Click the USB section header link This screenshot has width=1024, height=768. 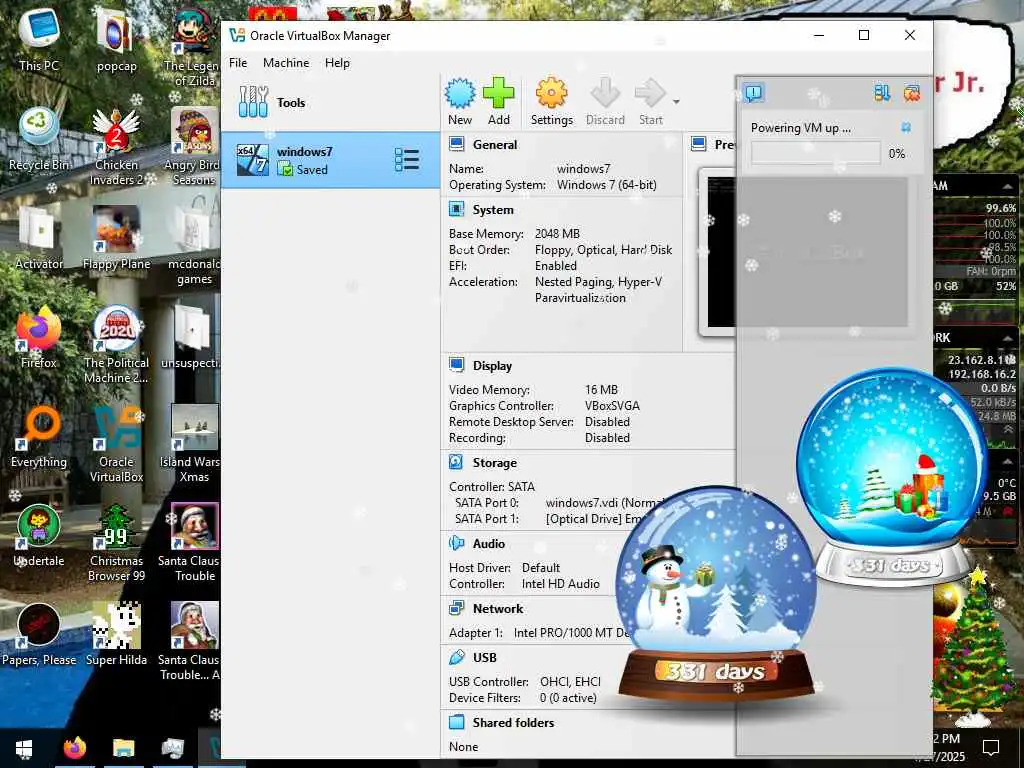[x=485, y=658]
